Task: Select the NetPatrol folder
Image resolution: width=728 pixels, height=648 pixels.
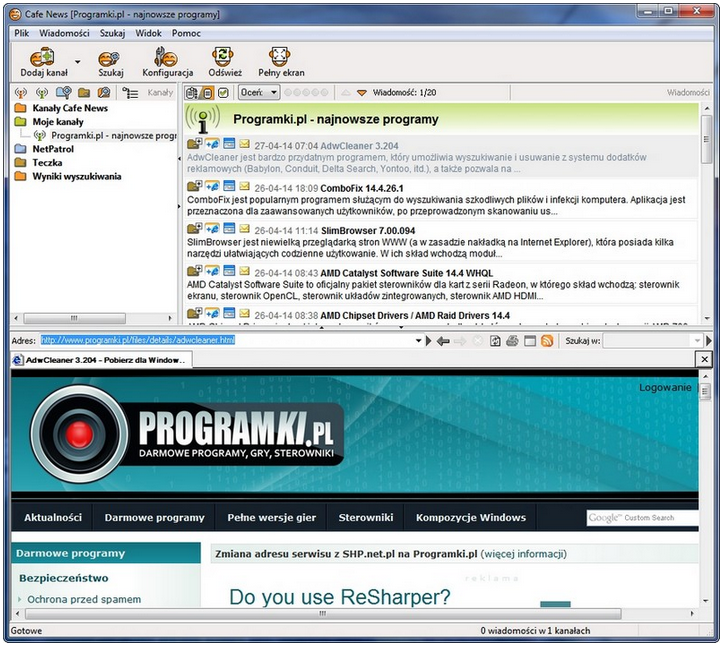Action: (53, 149)
